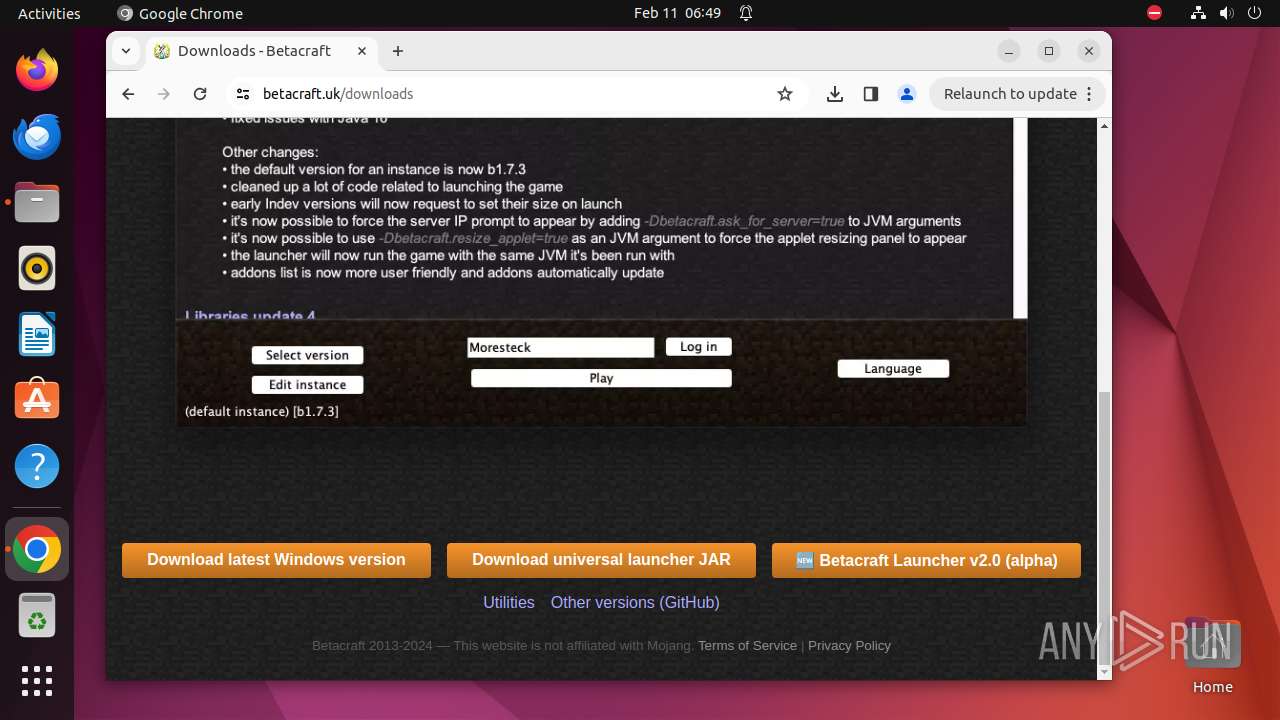Image resolution: width=1280 pixels, height=720 pixels.
Task: Open Ubuntu Software store icon
Action: tap(37, 400)
